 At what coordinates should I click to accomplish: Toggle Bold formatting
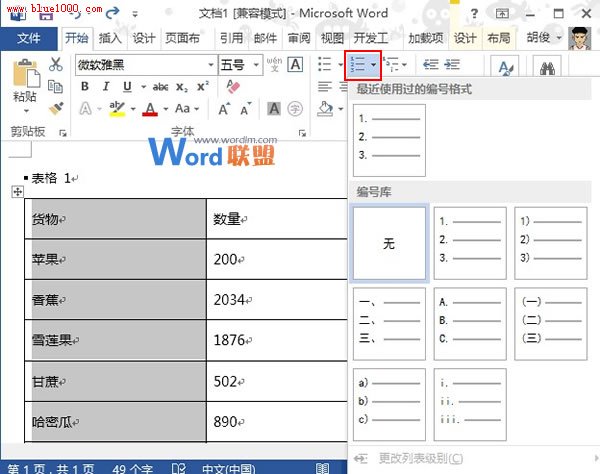(85, 87)
